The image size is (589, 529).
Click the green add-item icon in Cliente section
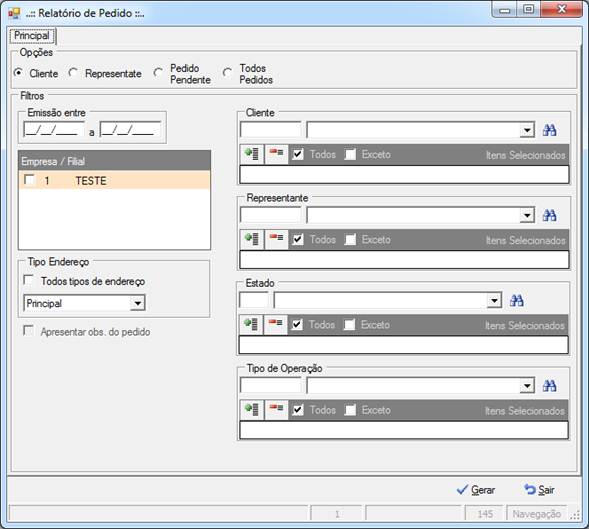pos(252,154)
